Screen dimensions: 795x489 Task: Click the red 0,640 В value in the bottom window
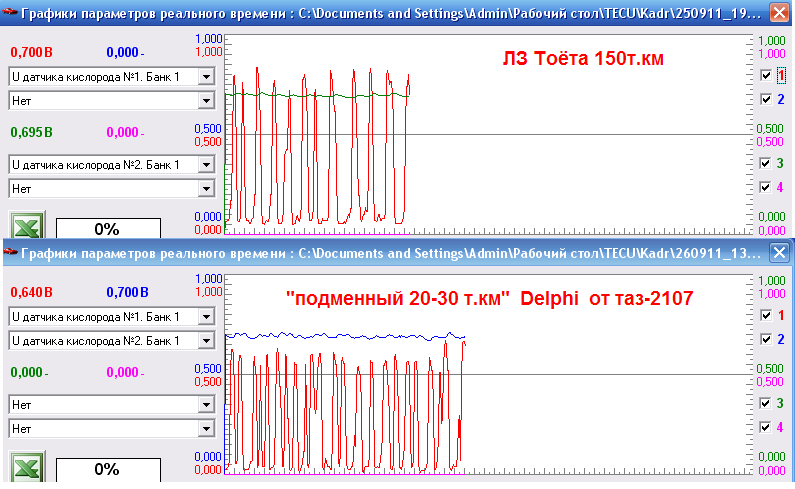point(31,292)
